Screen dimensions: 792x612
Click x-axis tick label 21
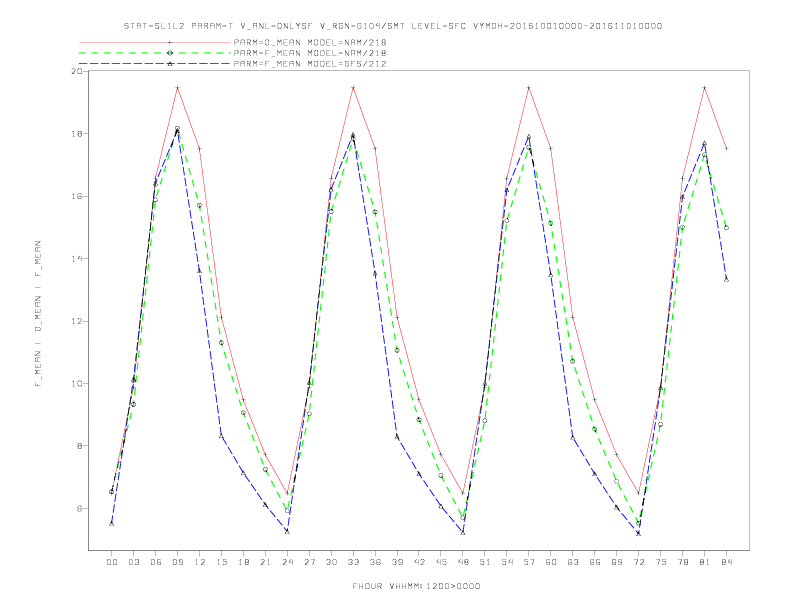[x=265, y=562]
